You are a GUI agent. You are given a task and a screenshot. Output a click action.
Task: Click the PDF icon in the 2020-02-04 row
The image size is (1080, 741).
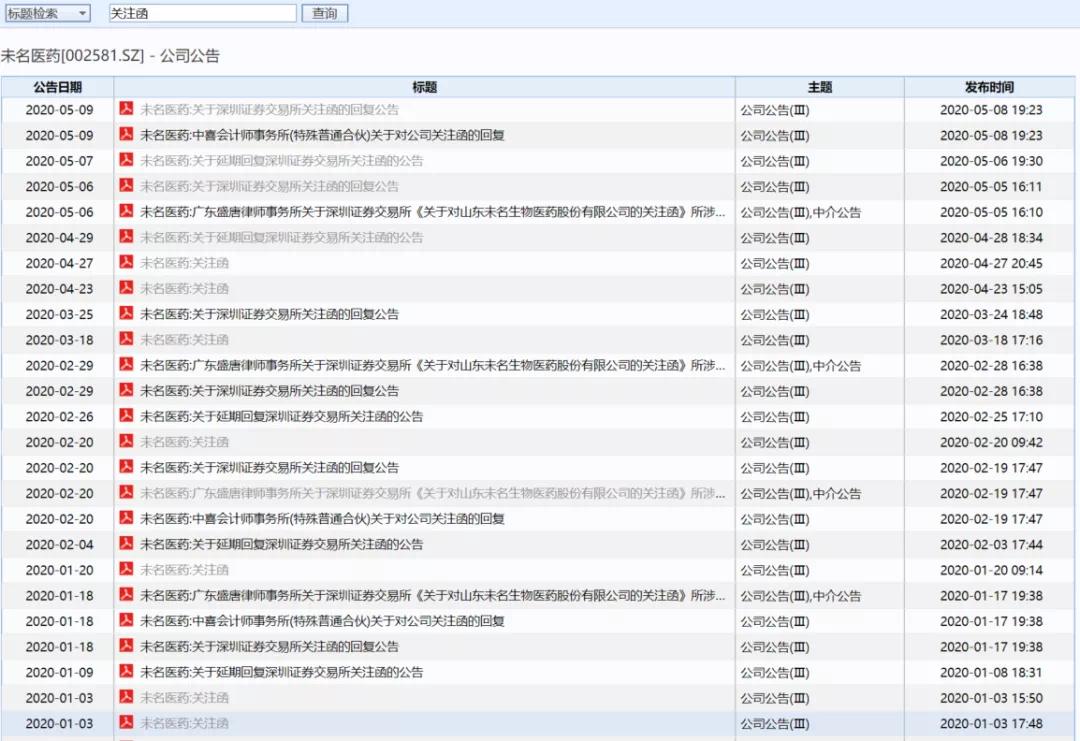point(127,544)
